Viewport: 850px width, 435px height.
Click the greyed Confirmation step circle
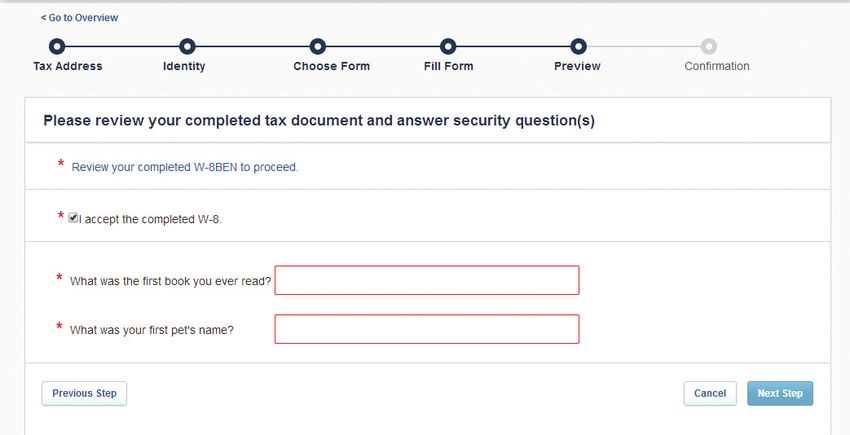pyautogui.click(x=709, y=46)
